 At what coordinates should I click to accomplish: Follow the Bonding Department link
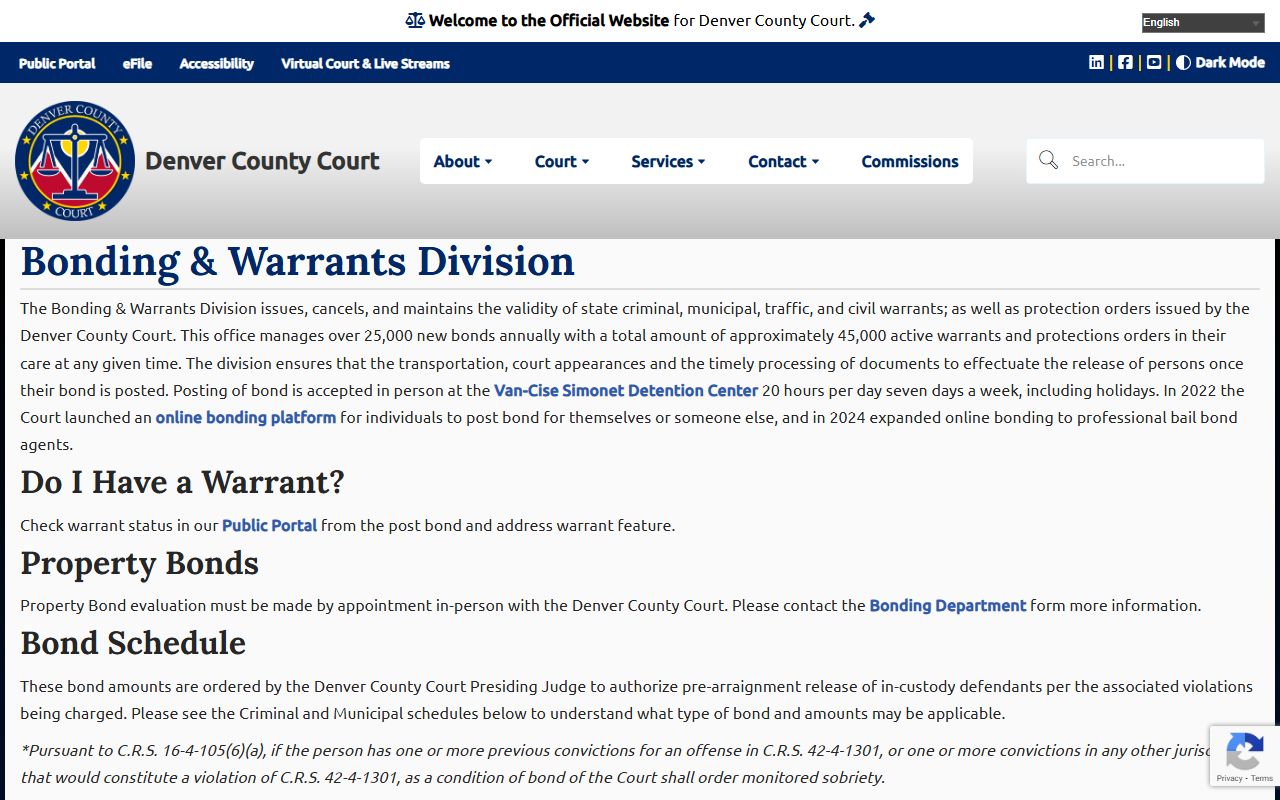pyautogui.click(x=948, y=605)
